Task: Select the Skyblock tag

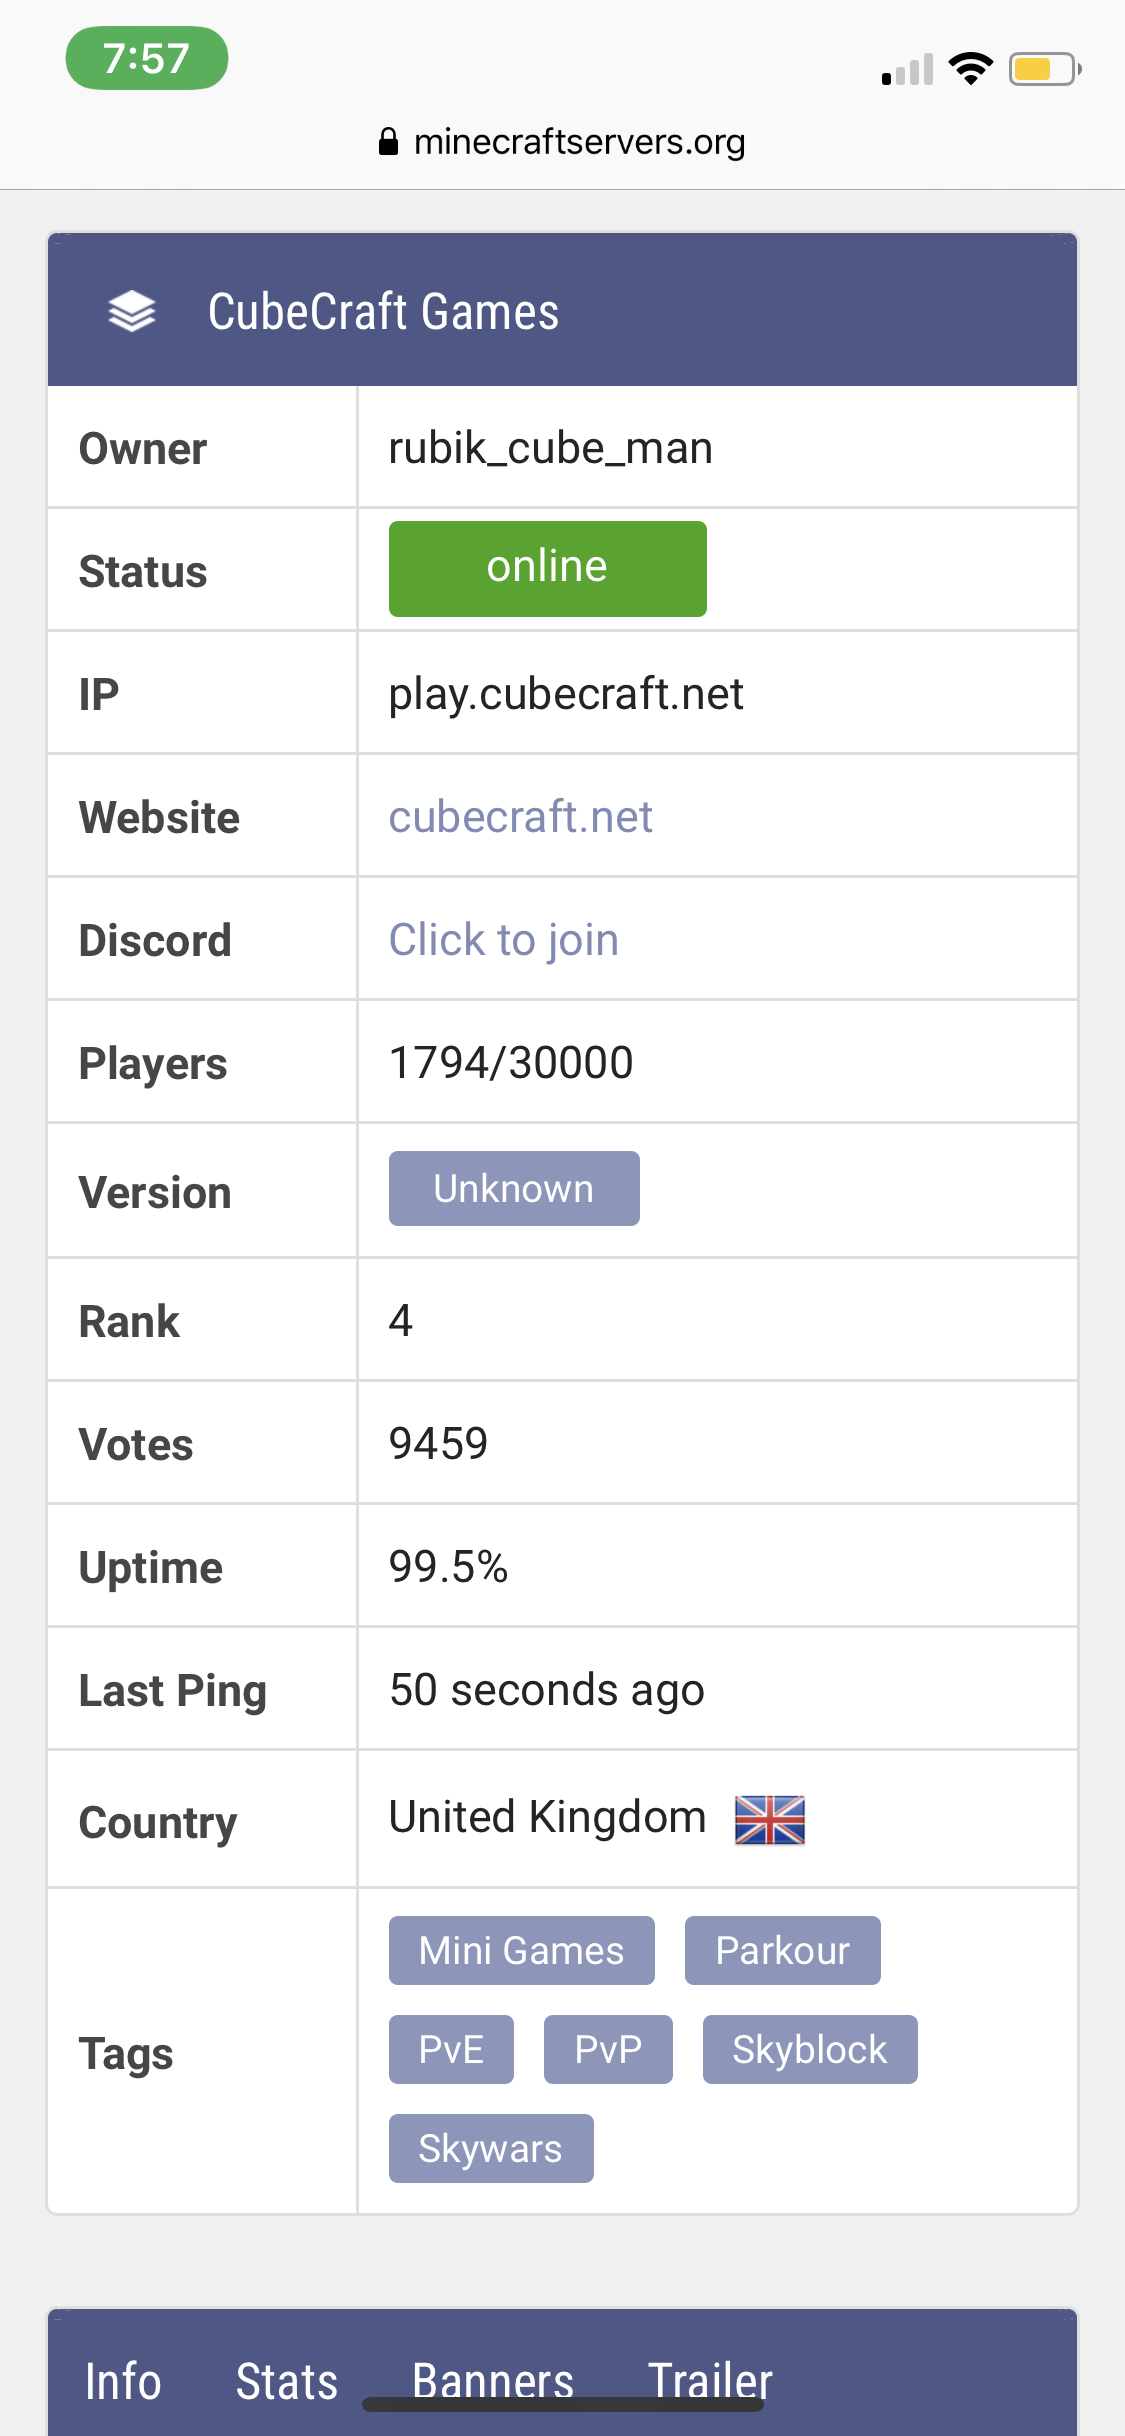Action: click(810, 2049)
